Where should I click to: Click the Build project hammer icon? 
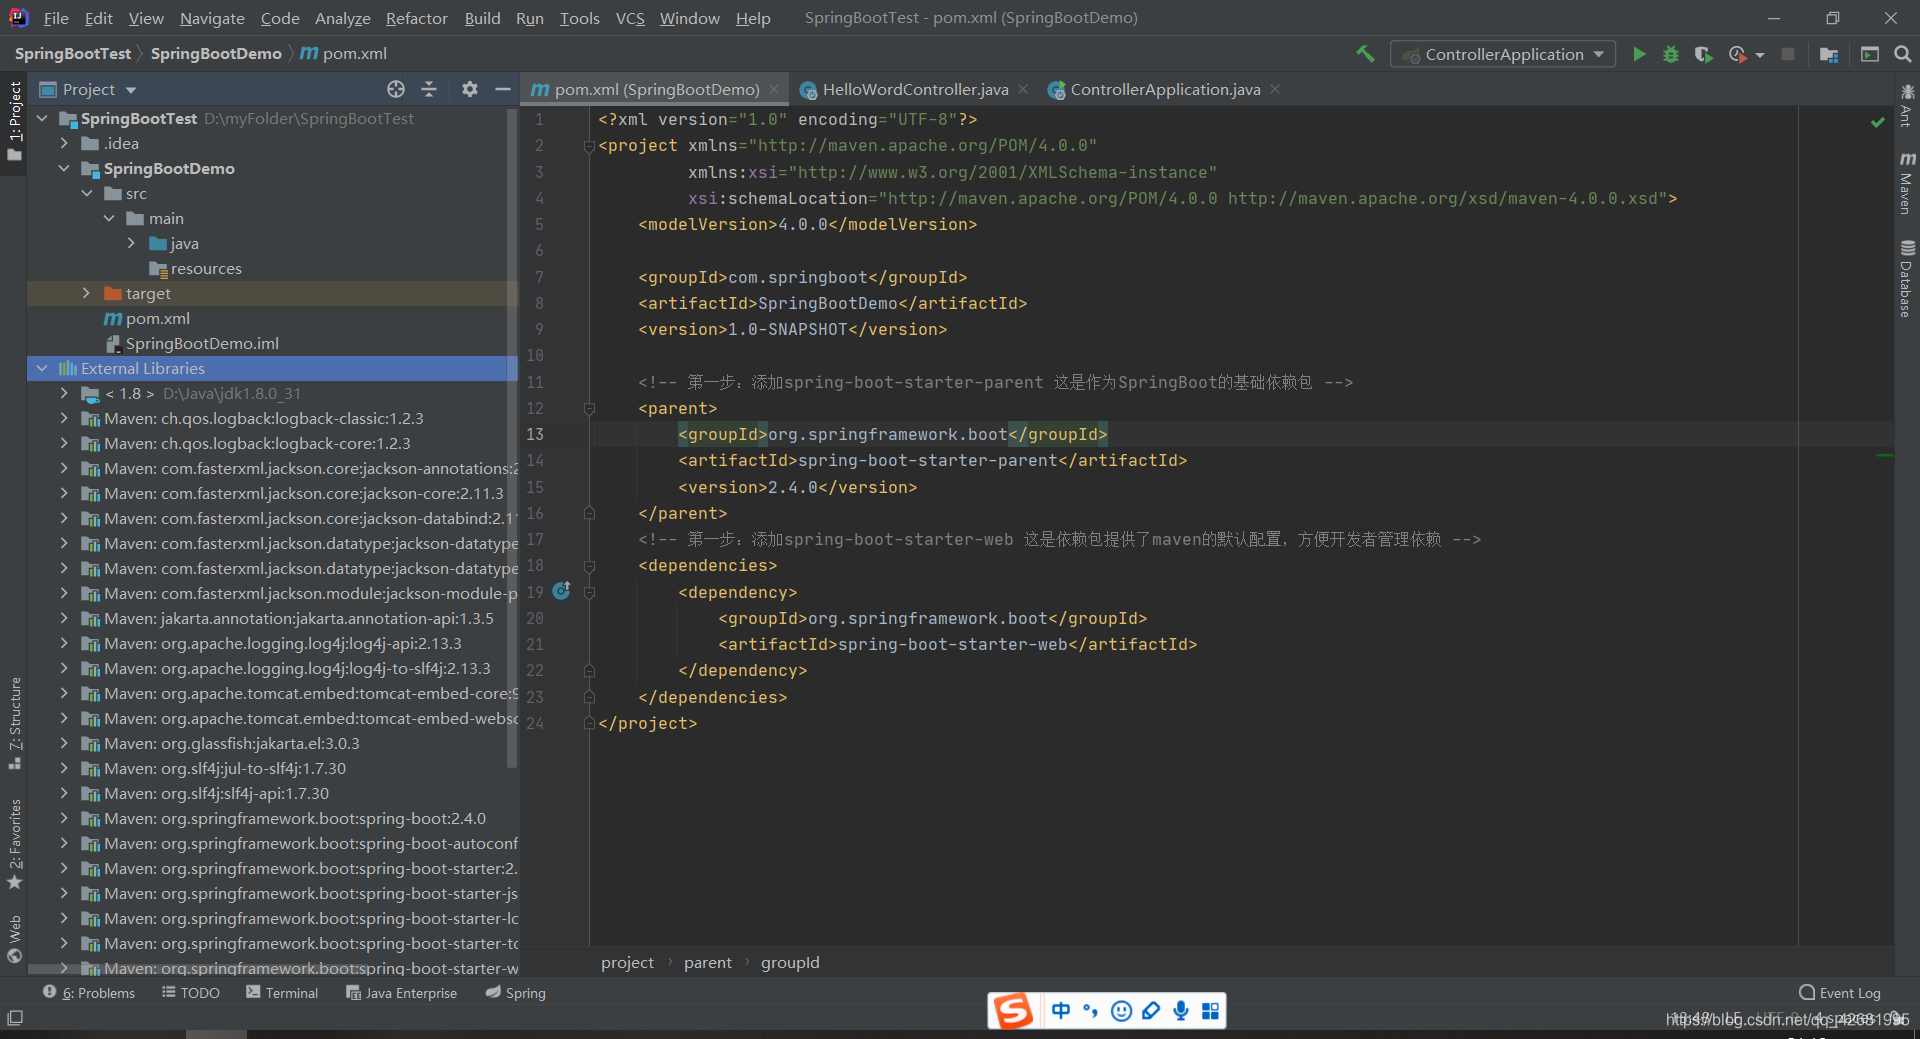1365,54
